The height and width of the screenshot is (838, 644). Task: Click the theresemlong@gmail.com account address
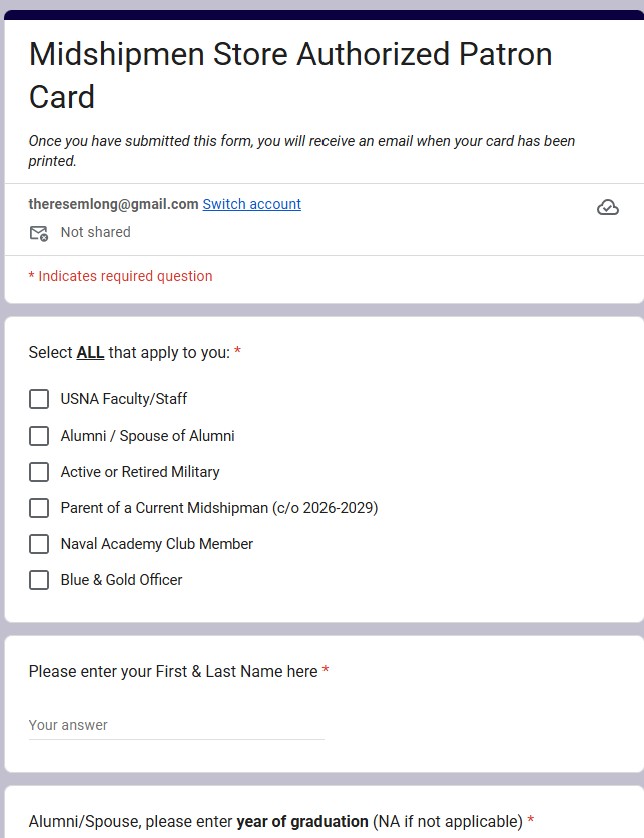pos(113,204)
